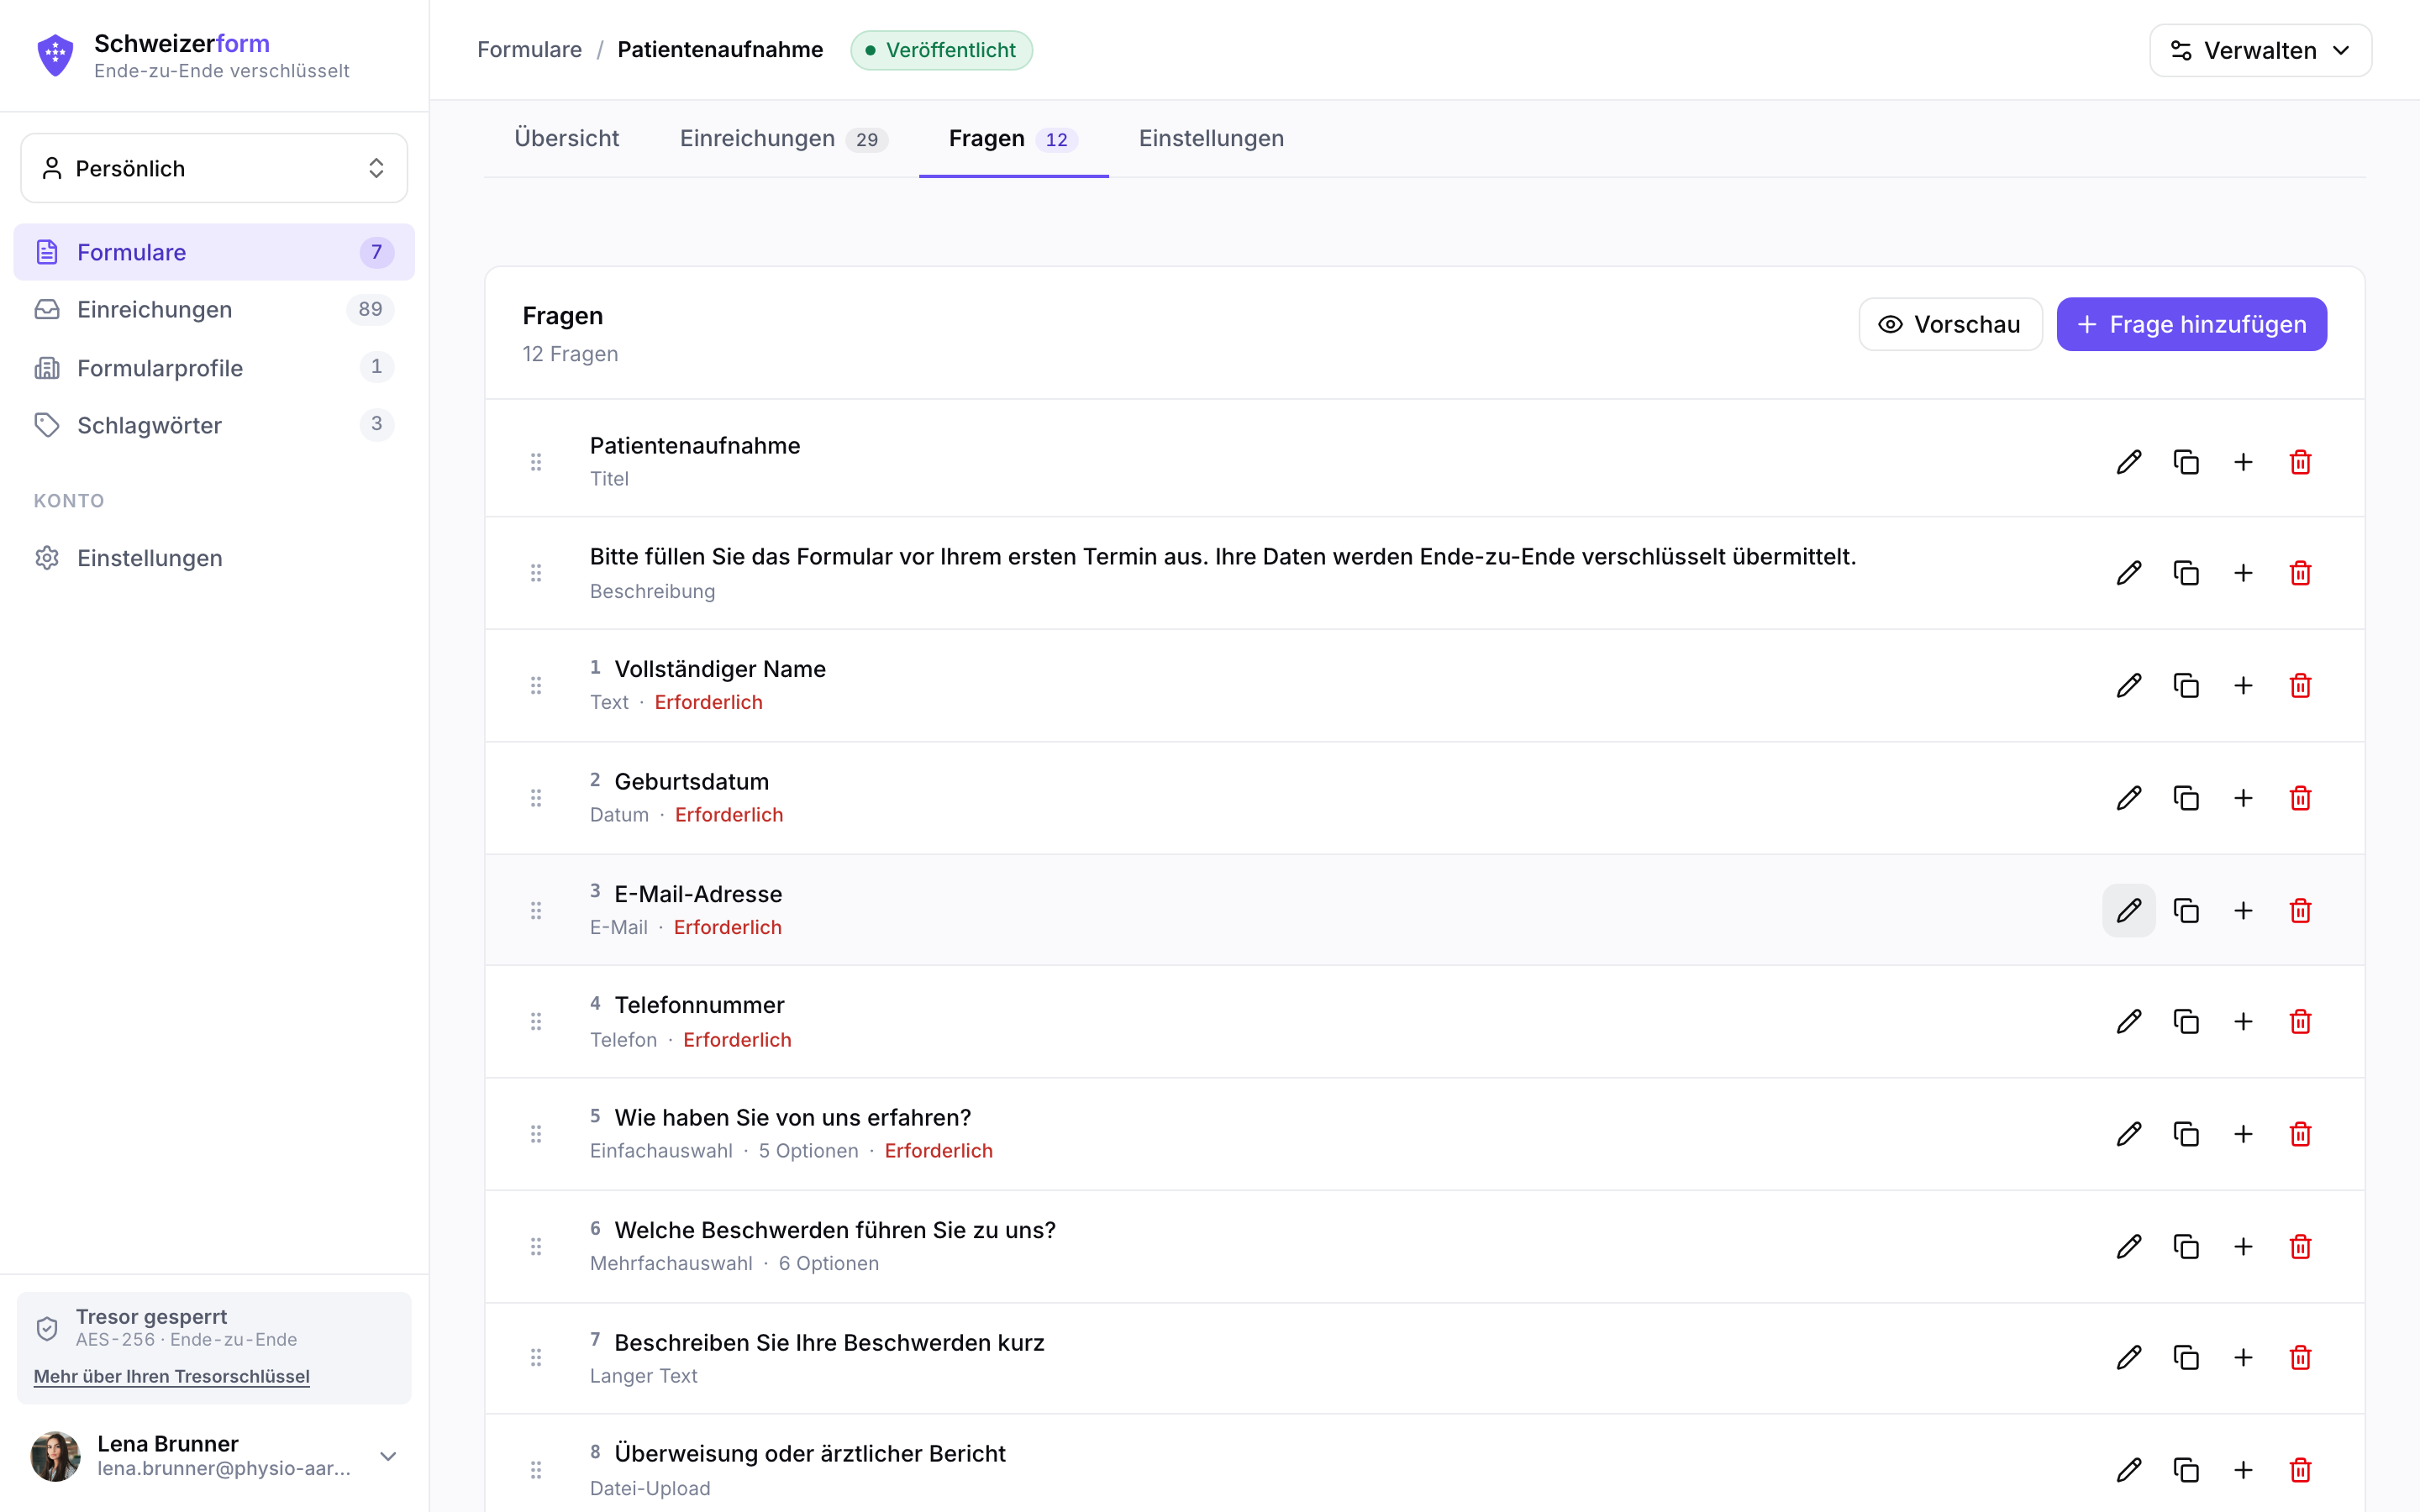Delete 'Welche Beschwerden führen Sie zu uns?'
This screenshot has width=2420, height=1512.
point(2300,1246)
